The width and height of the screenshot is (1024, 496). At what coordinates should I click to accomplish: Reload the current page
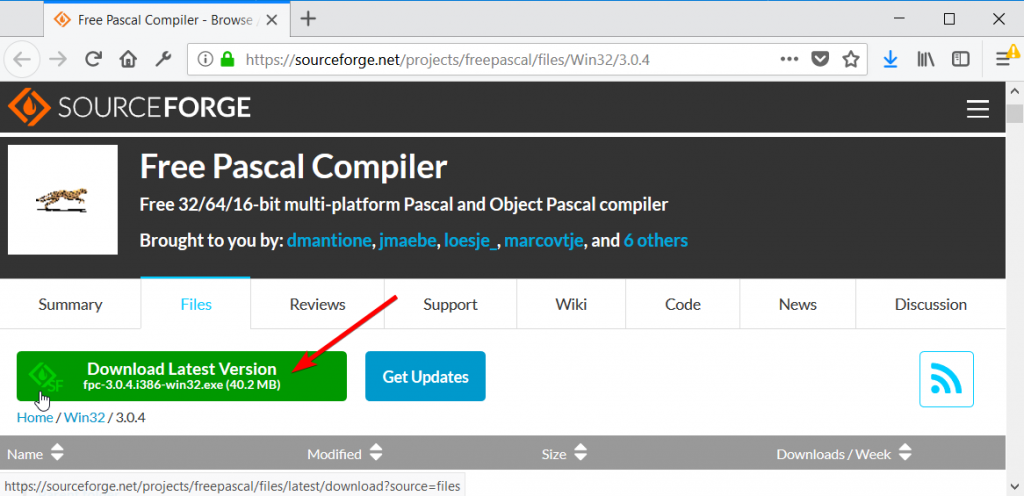click(x=93, y=60)
